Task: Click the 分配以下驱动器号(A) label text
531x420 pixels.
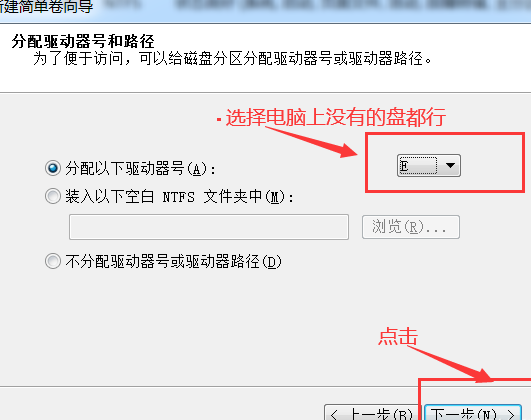Action: coord(140,168)
